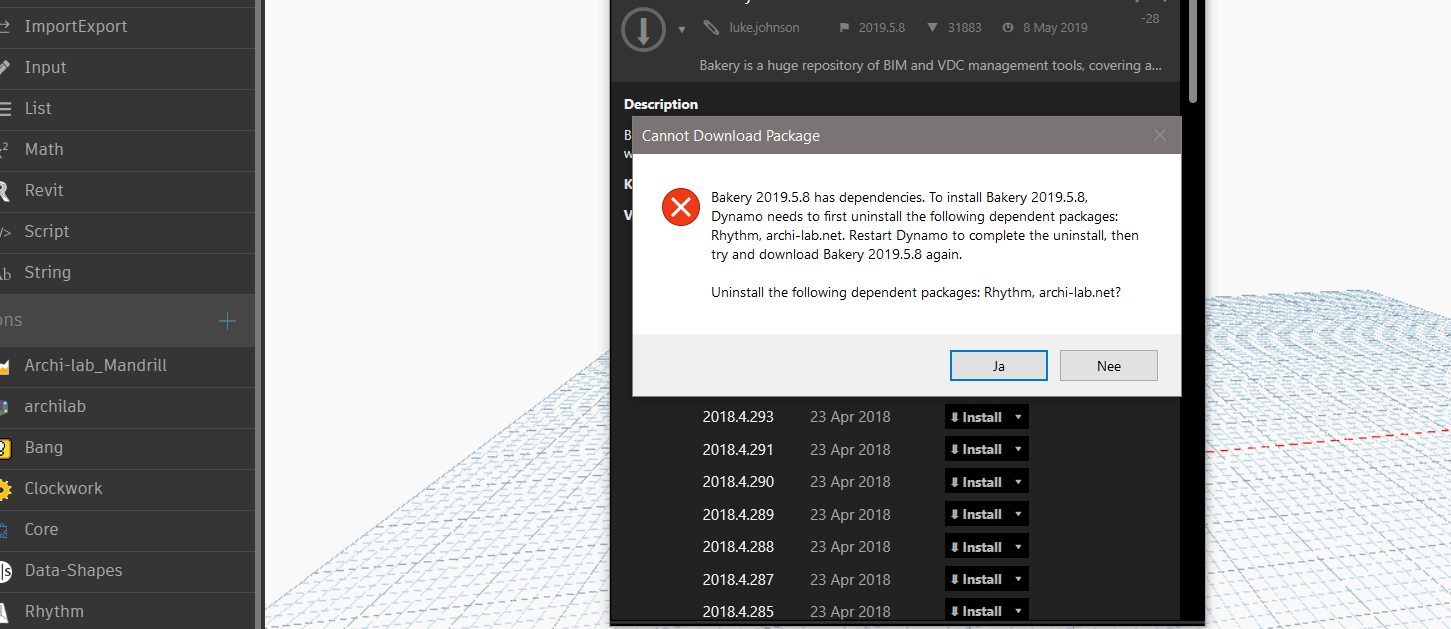The image size is (1451, 629).
Task: Open install options dropdown for version 2018.4.288
Action: 1018,547
